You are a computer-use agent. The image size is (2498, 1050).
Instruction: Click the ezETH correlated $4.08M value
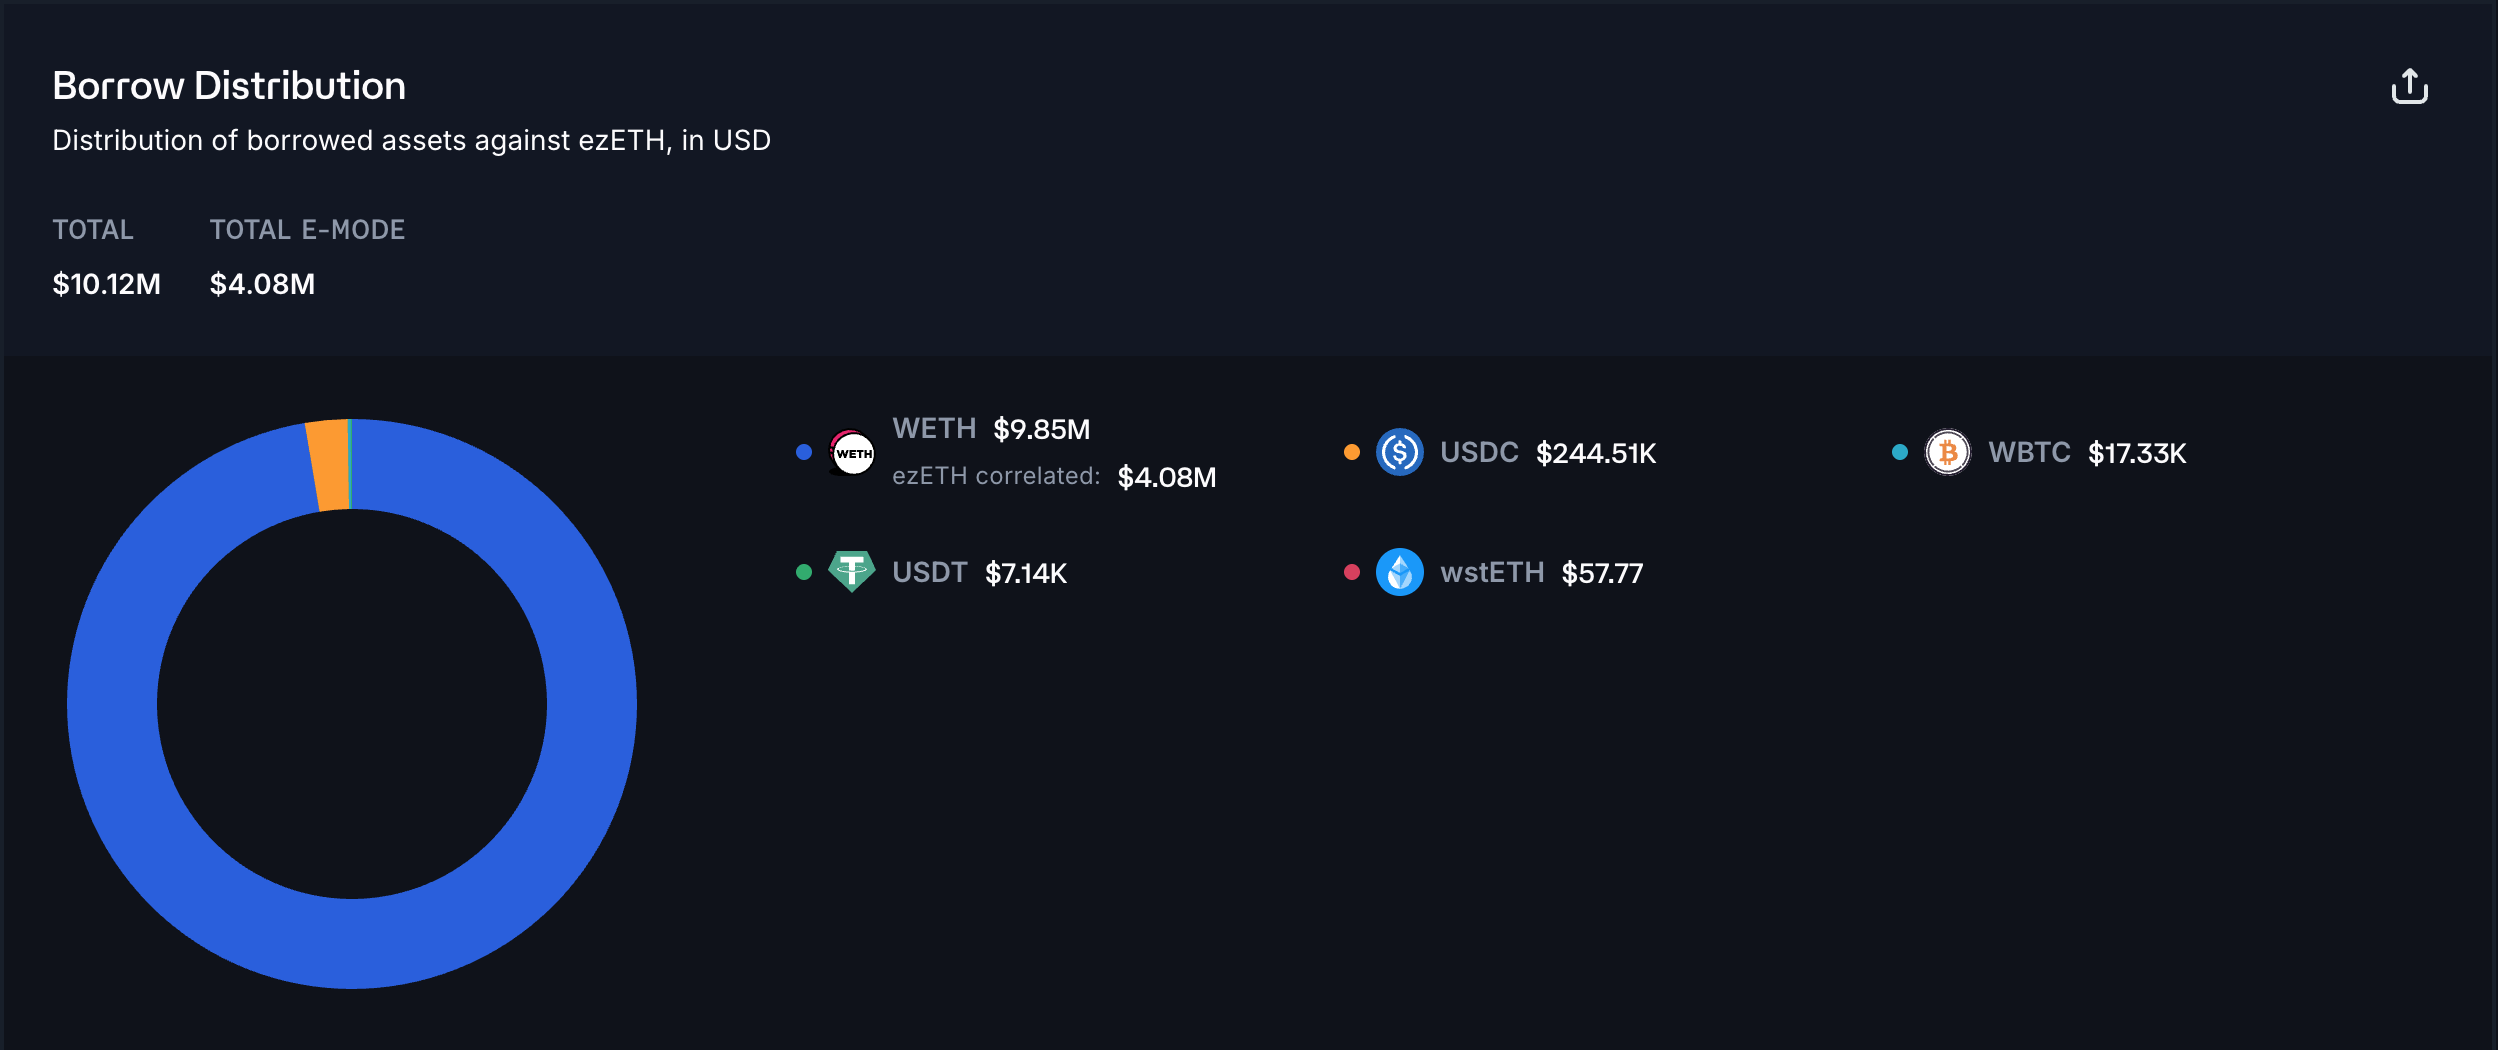tap(1166, 477)
